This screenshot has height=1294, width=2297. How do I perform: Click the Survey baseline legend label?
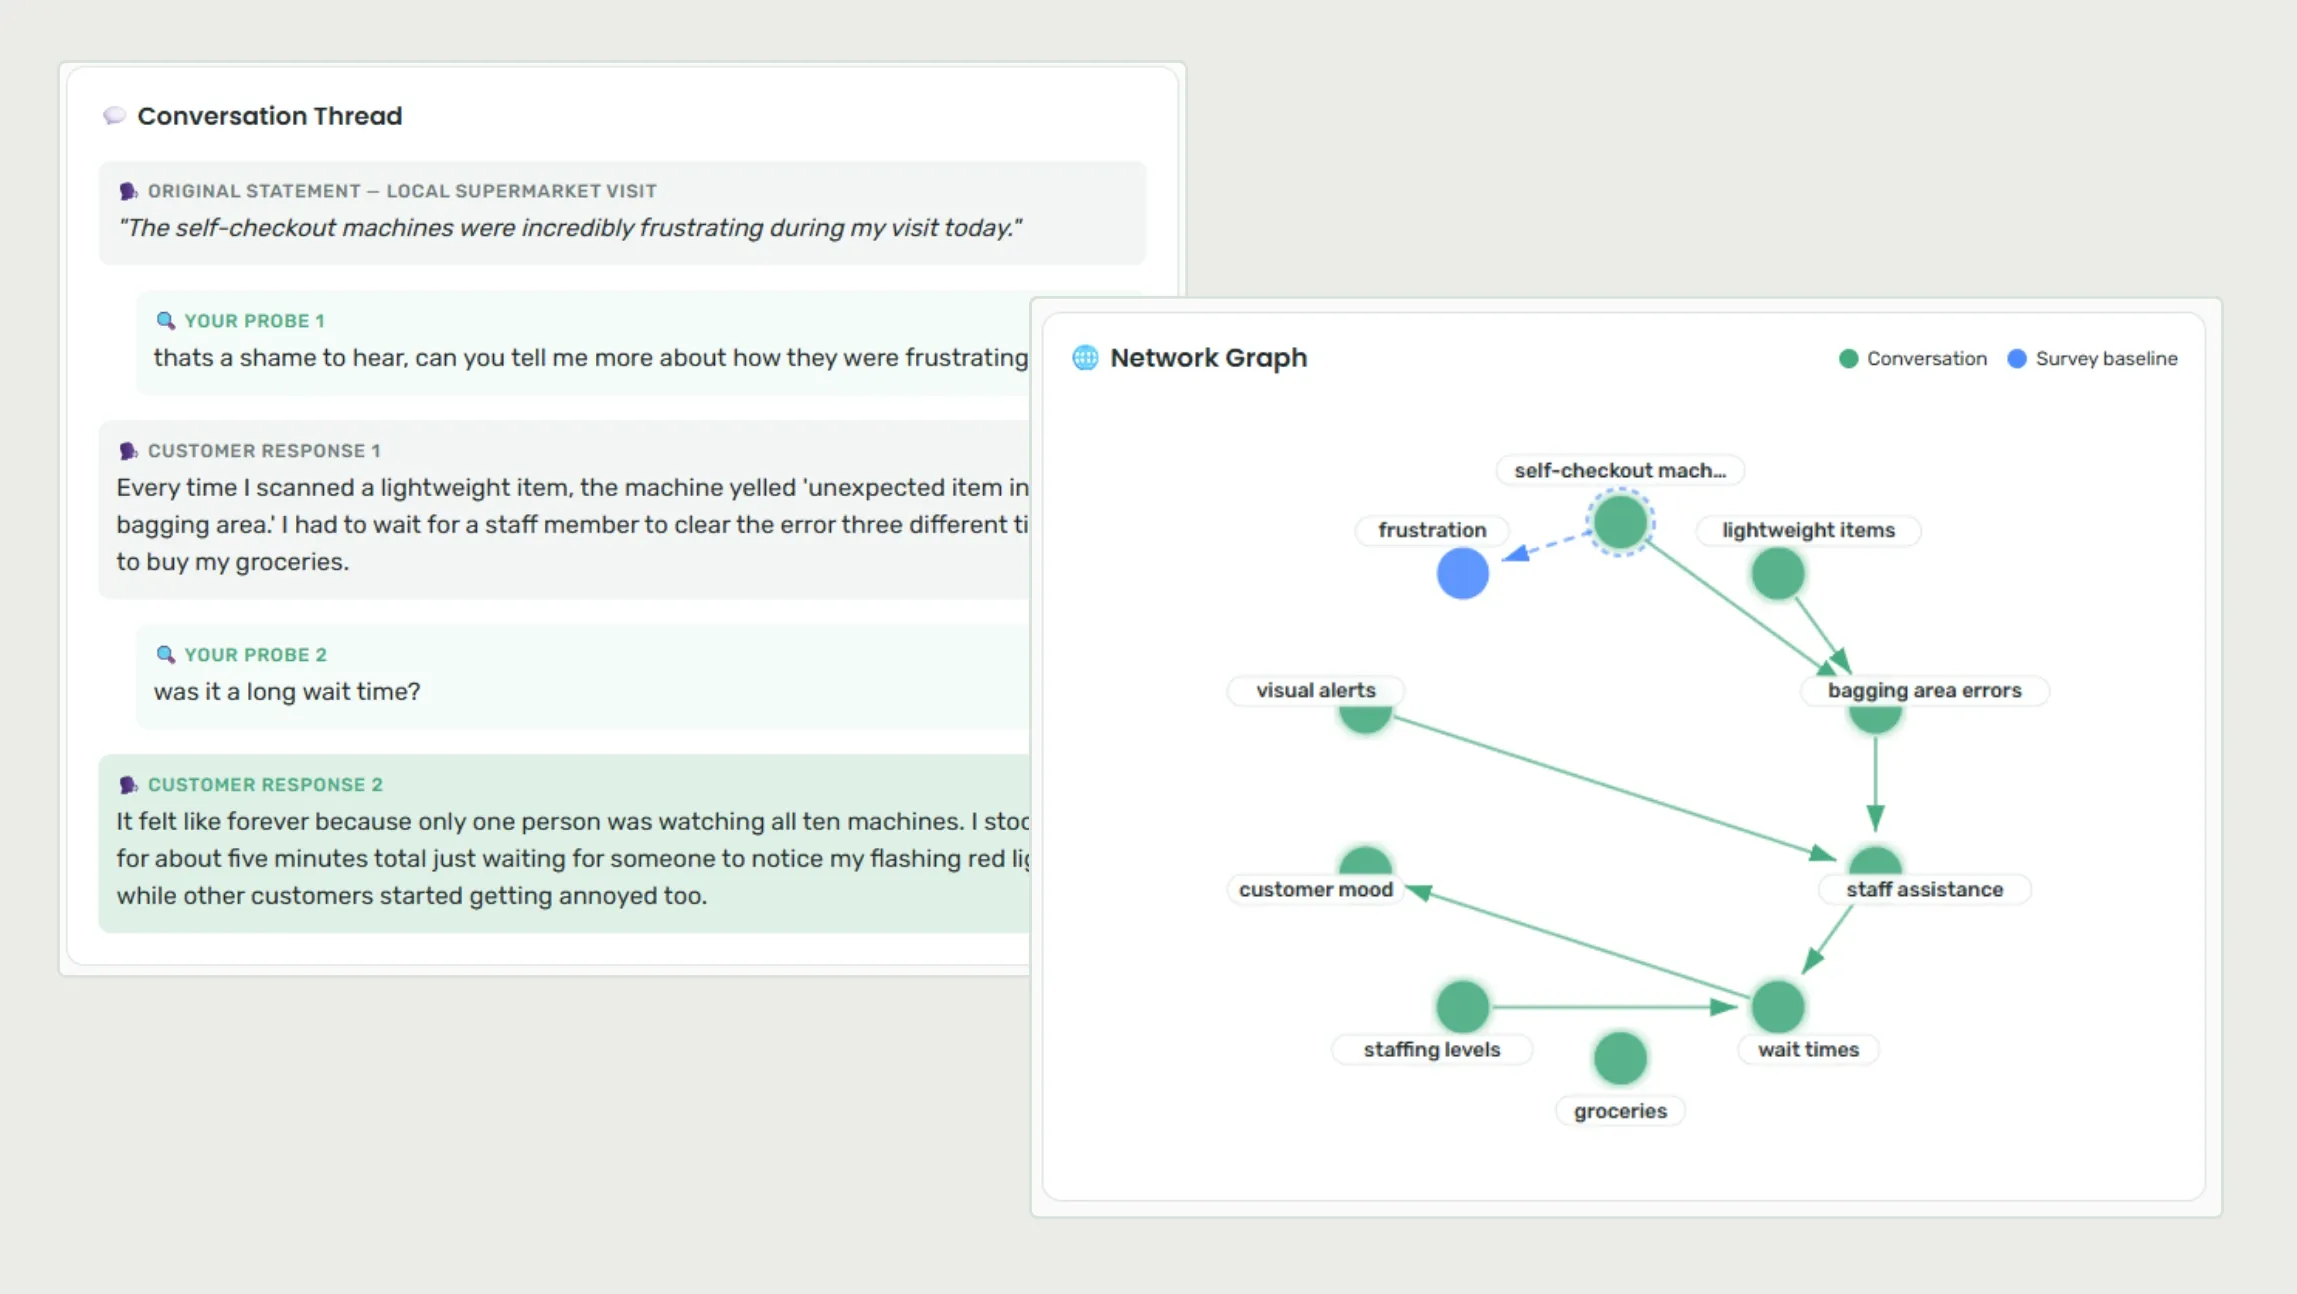pyautogui.click(x=2106, y=359)
